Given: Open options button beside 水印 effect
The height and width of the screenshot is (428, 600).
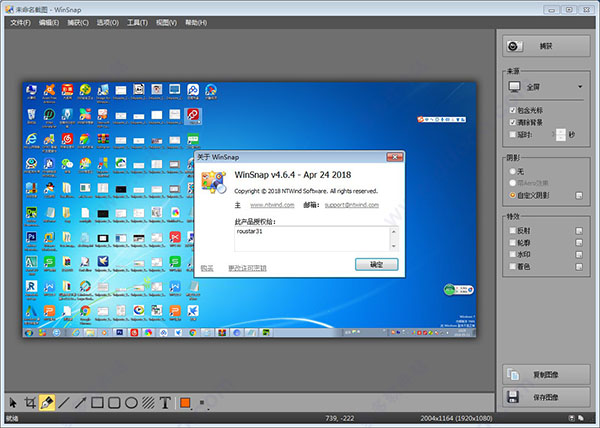Looking at the screenshot, I should [x=579, y=254].
